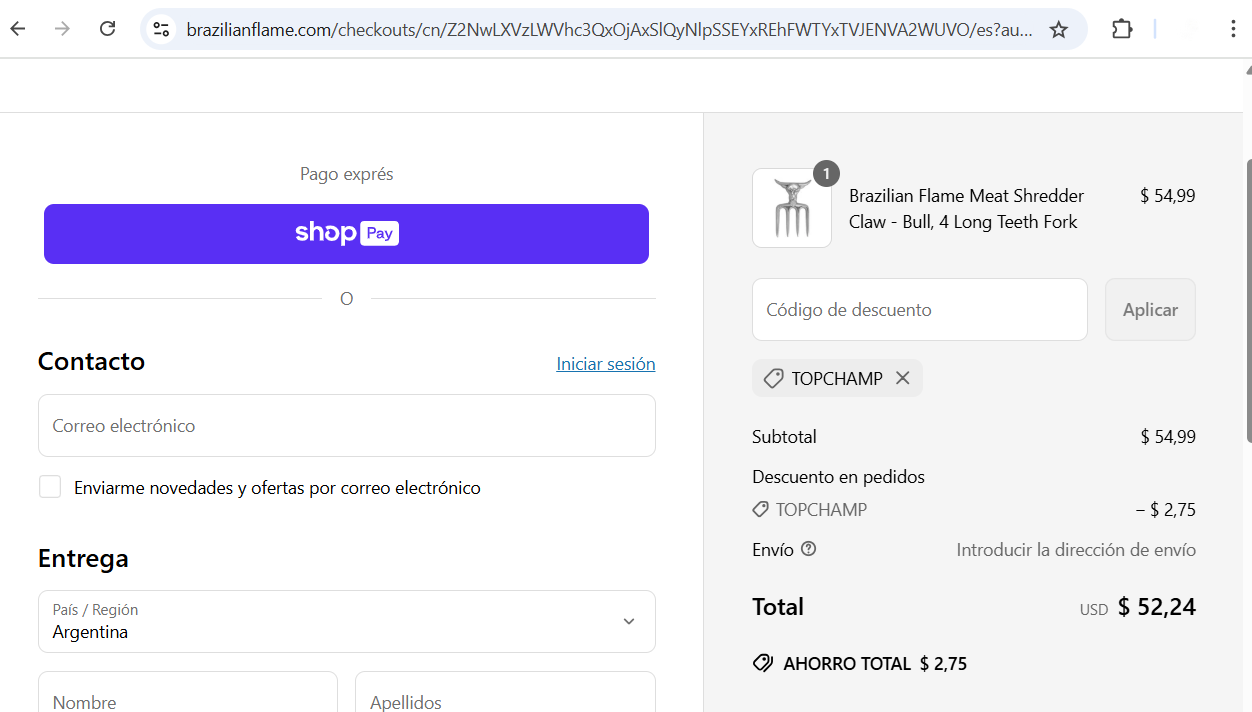Click the browser address bar URL
The height and width of the screenshot is (712, 1252).
[610, 30]
